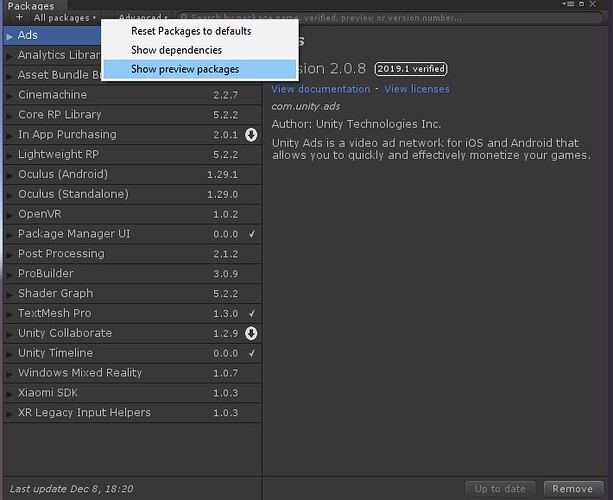Enable Show preview packages option
This screenshot has width=613, height=500.
coord(185,69)
